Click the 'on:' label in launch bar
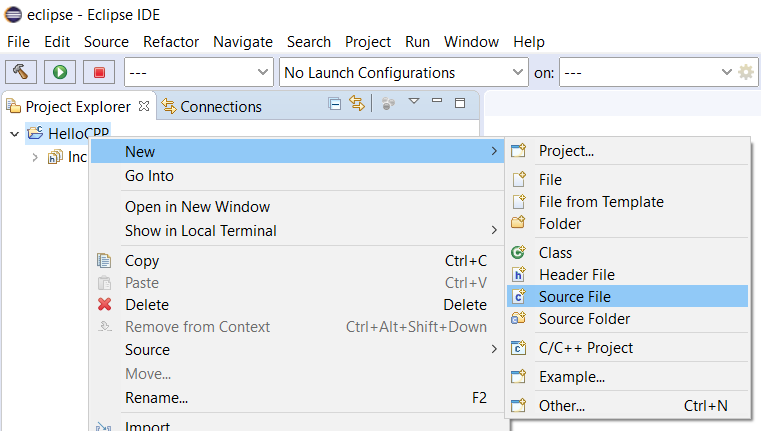Viewport: 761px width, 431px height. click(x=544, y=73)
